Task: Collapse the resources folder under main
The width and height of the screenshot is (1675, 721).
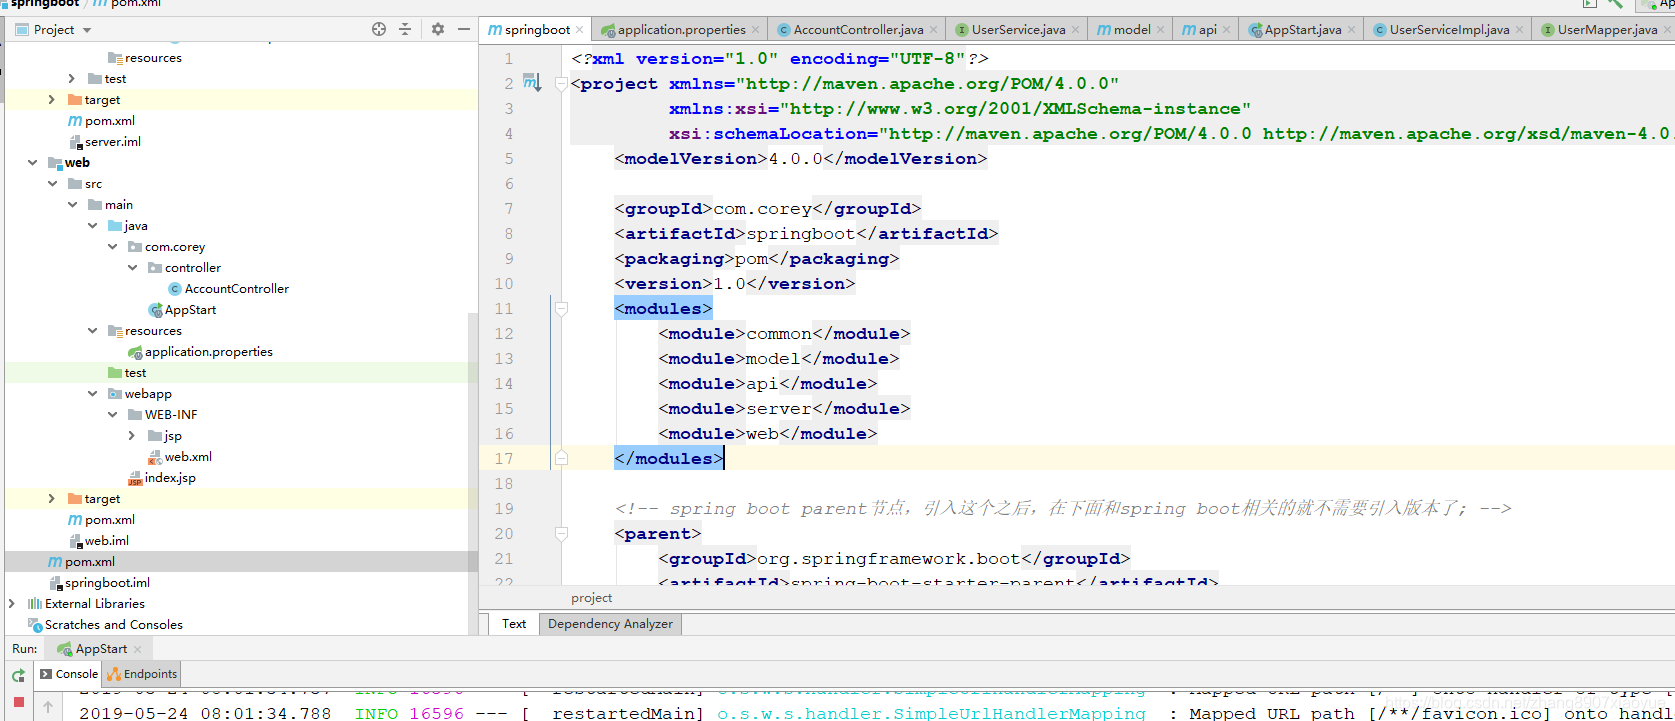Action: [92, 331]
